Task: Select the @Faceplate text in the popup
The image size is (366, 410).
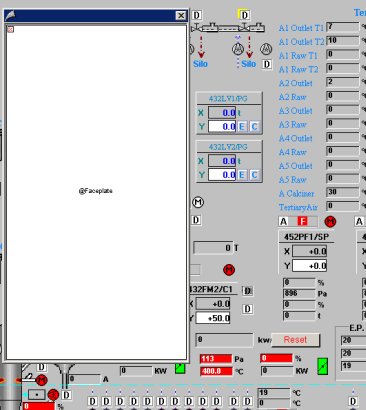Action: coord(96,191)
